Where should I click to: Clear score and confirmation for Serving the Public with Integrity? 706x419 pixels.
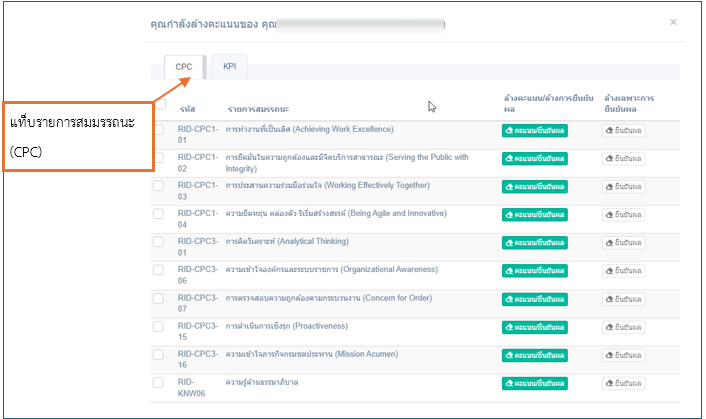pyautogui.click(x=534, y=158)
